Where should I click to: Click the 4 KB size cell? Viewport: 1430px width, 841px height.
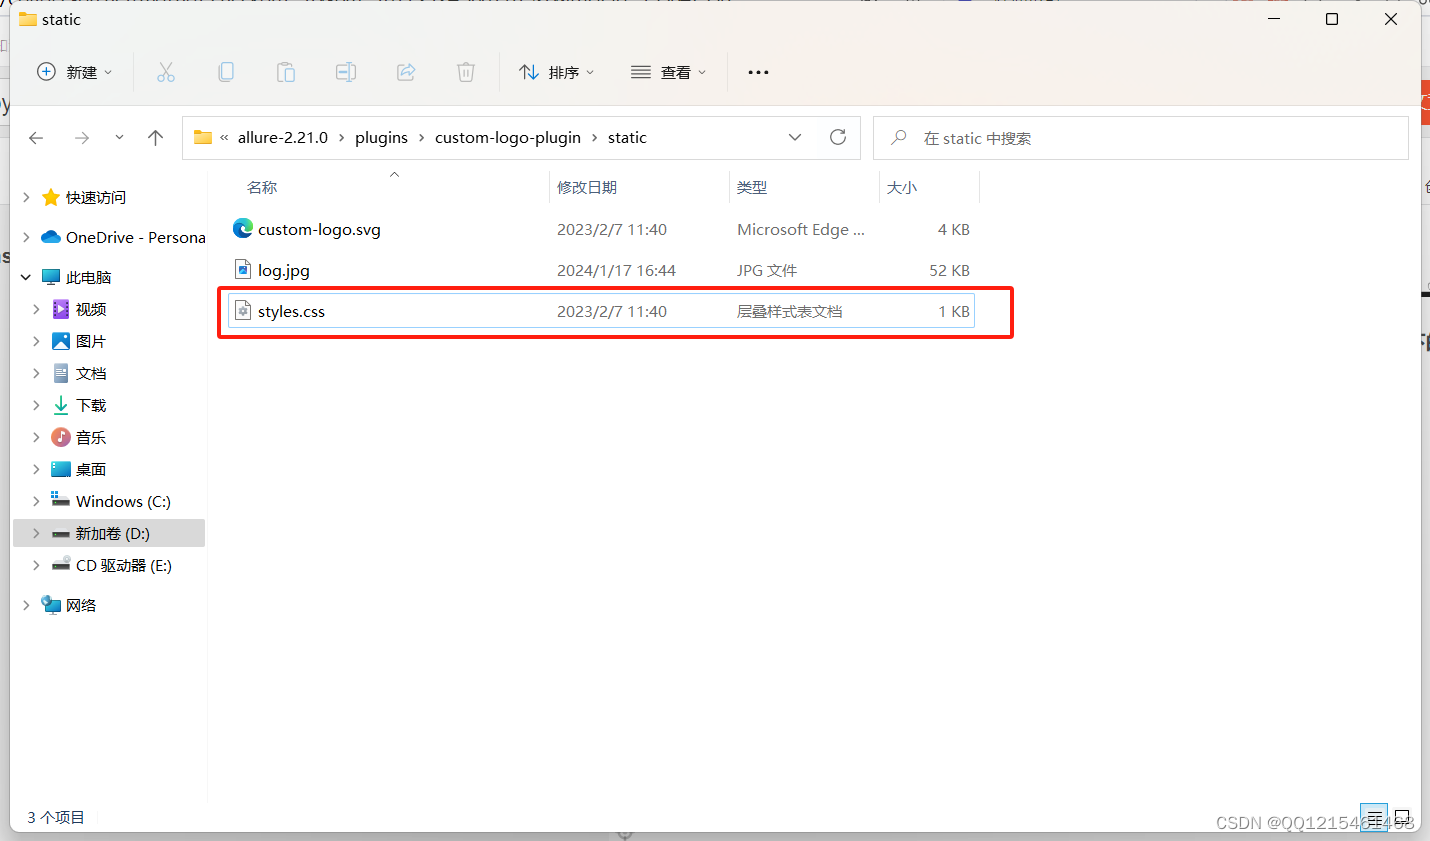954,230
